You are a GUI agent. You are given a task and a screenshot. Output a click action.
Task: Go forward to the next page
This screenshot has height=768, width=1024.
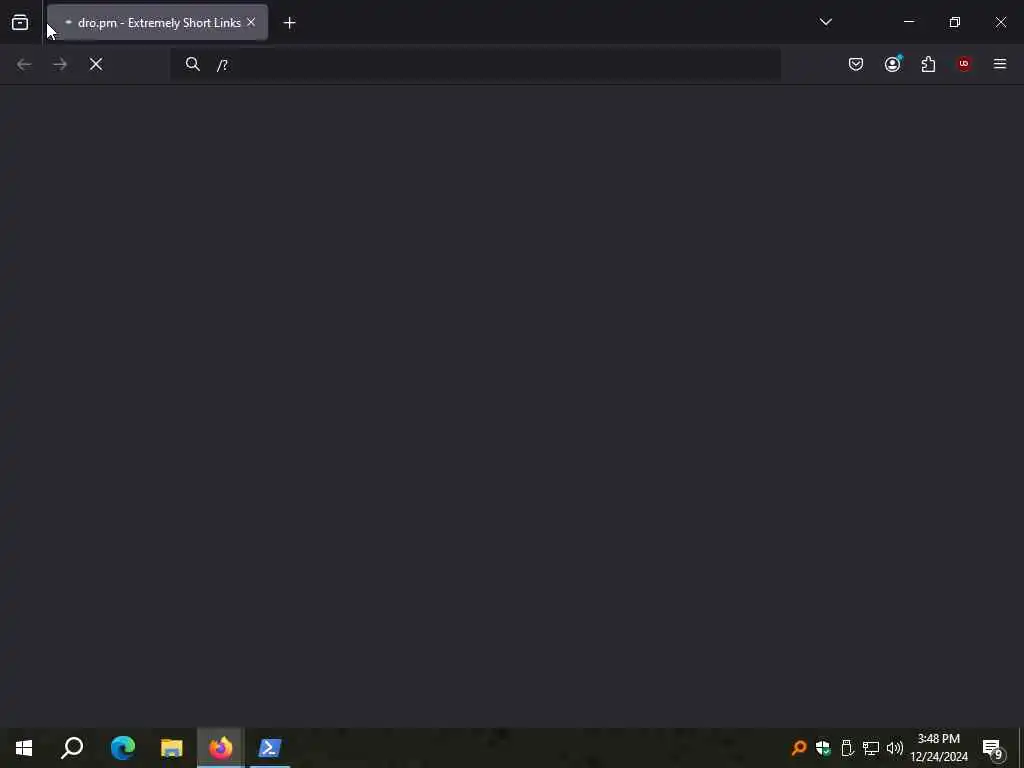click(60, 64)
